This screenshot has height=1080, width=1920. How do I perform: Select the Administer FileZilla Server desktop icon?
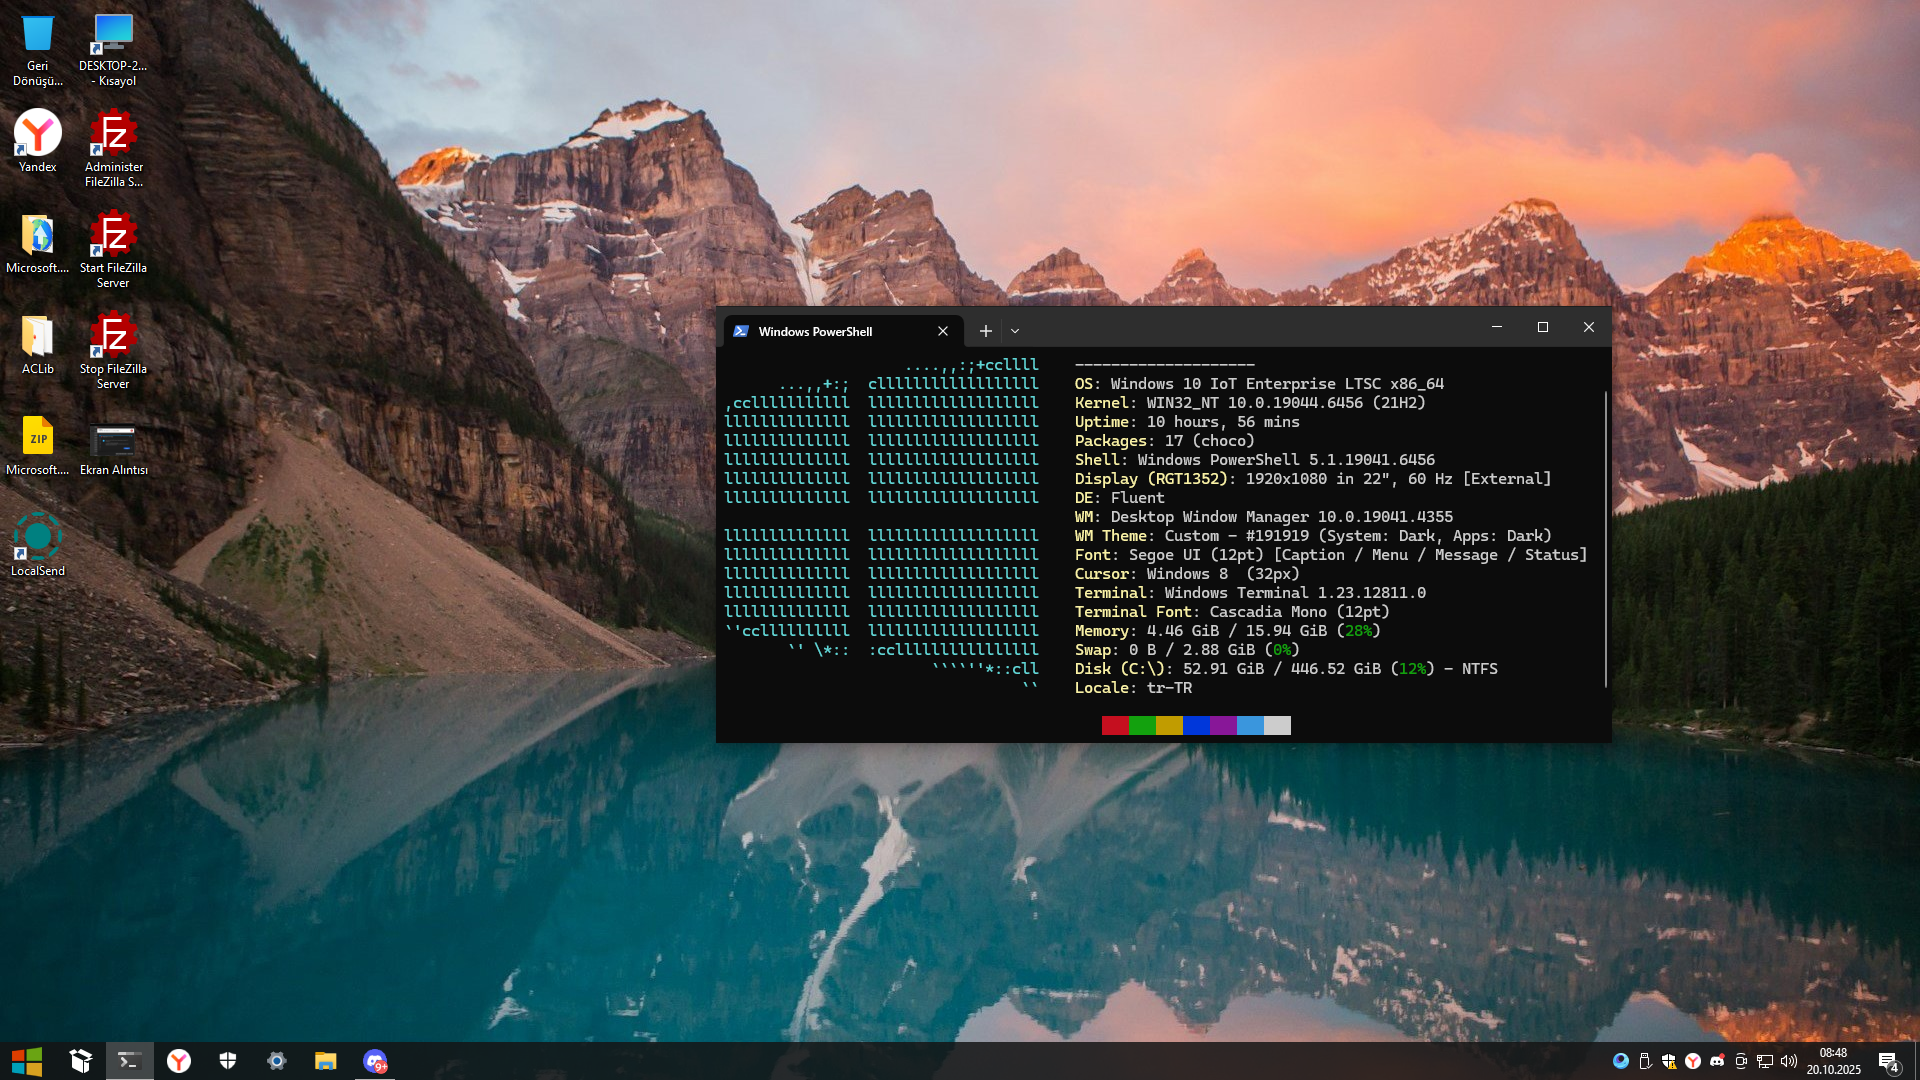click(x=113, y=148)
